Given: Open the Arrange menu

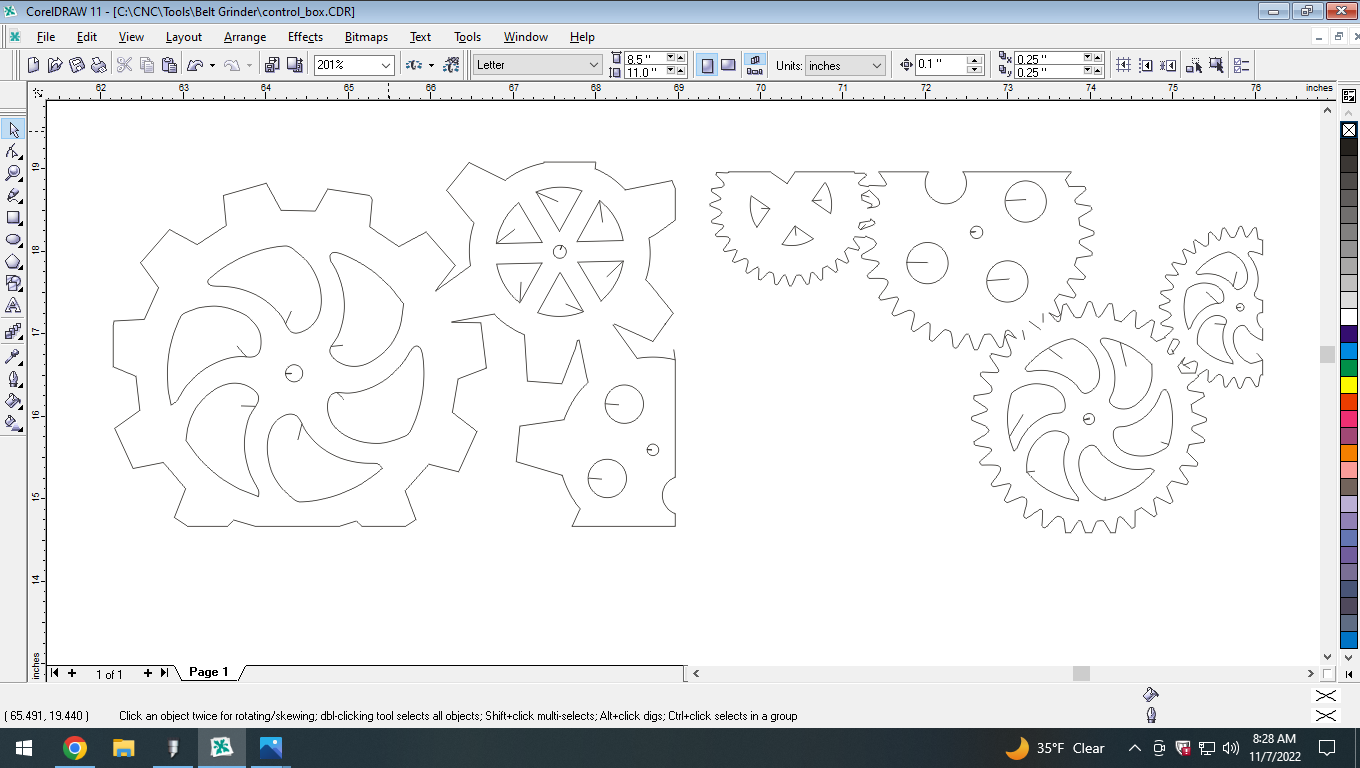Looking at the screenshot, I should 244,37.
